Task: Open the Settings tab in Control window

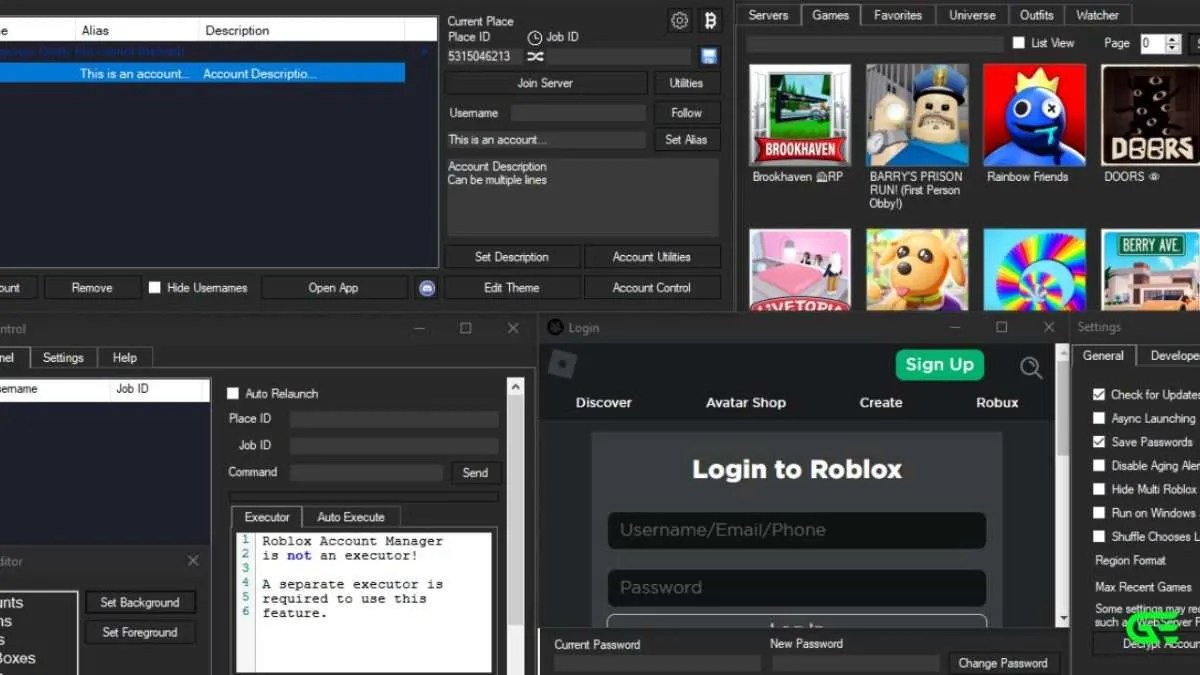Action: pyautogui.click(x=63, y=357)
